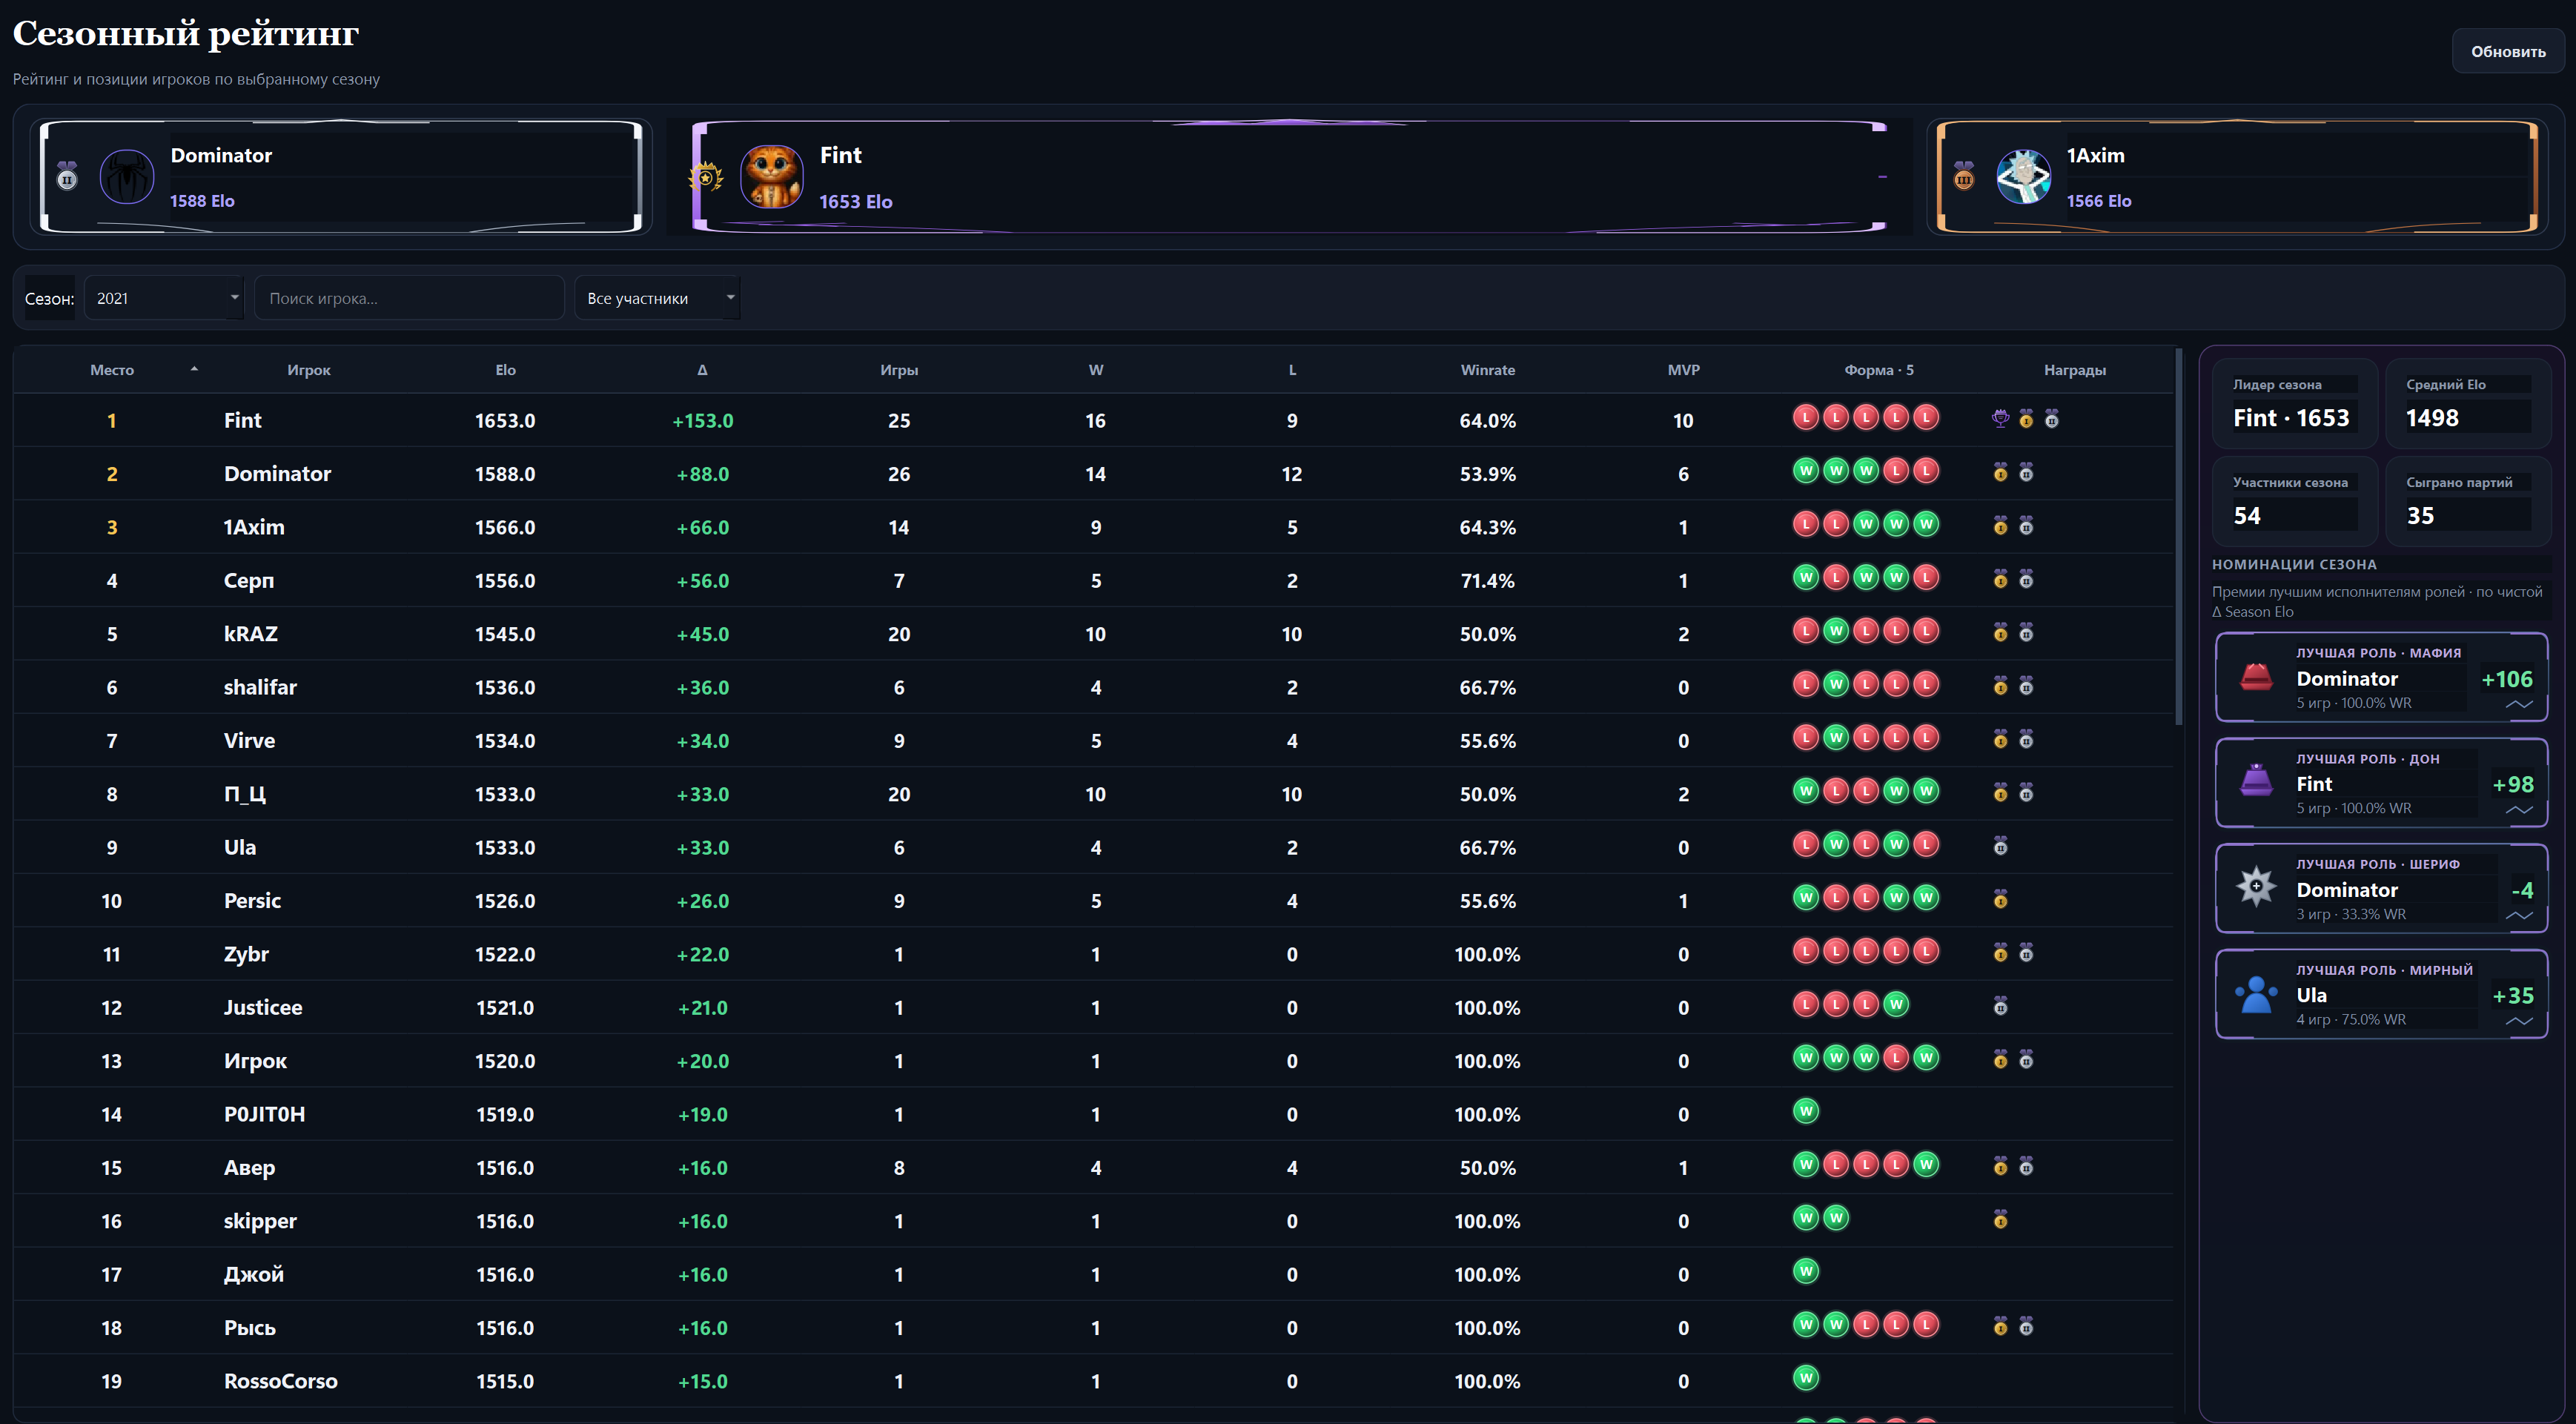Viewport: 2576px width, 1424px height.
Task: Click the sort arrow next to Место header
Action: coord(194,369)
